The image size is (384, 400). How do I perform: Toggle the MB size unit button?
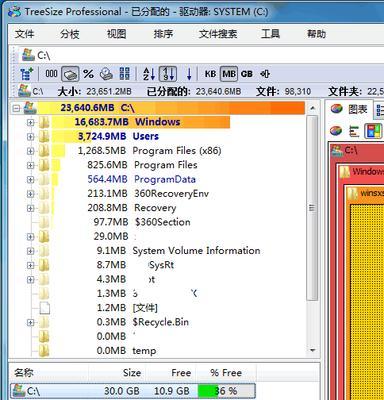tap(229, 74)
